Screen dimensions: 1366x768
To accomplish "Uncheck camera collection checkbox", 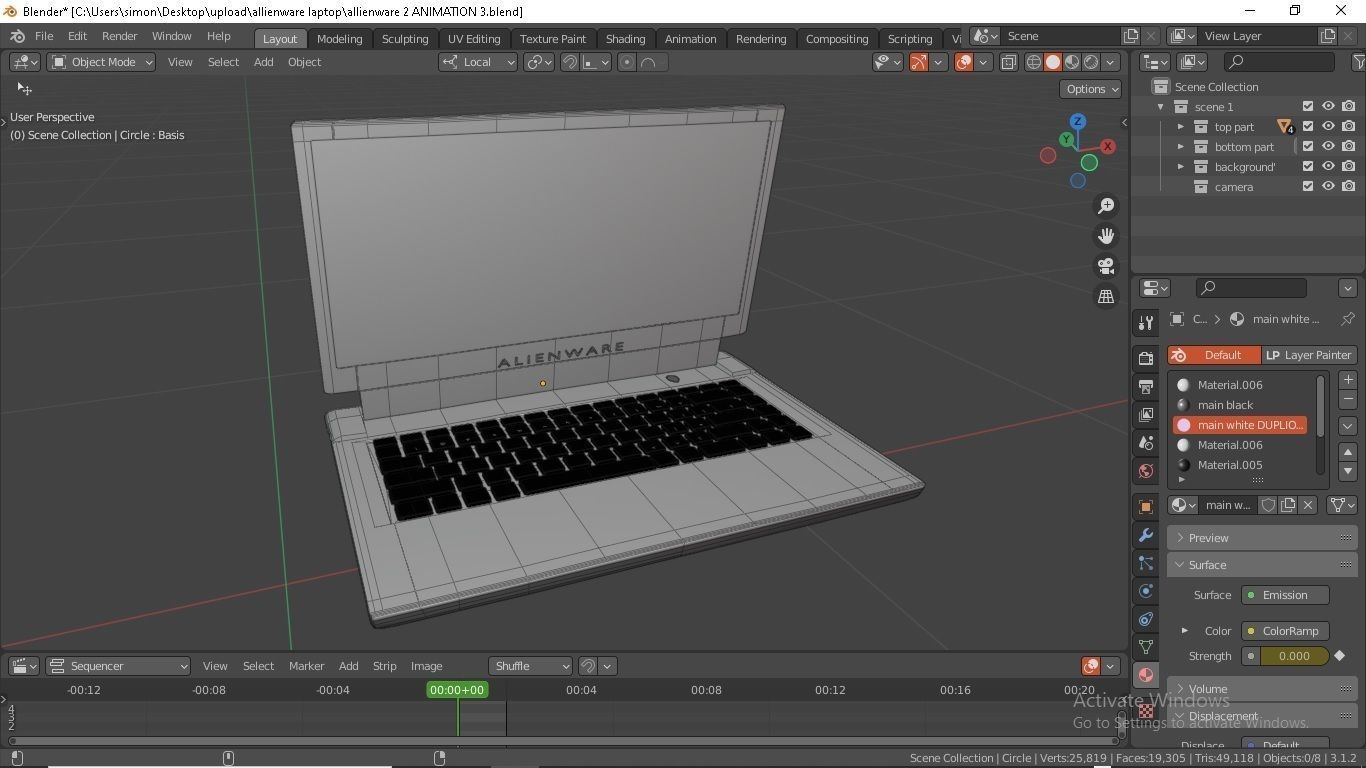I will pyautogui.click(x=1308, y=186).
